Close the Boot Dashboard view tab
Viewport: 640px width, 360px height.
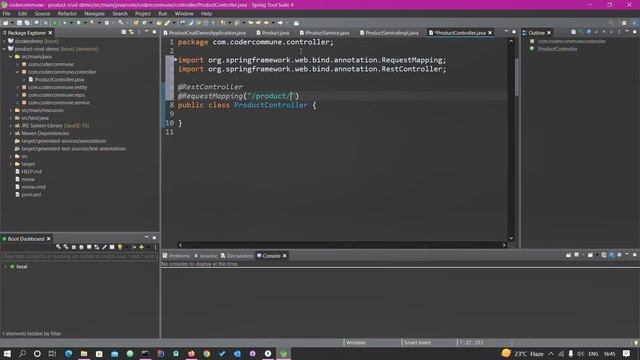(x=49, y=239)
